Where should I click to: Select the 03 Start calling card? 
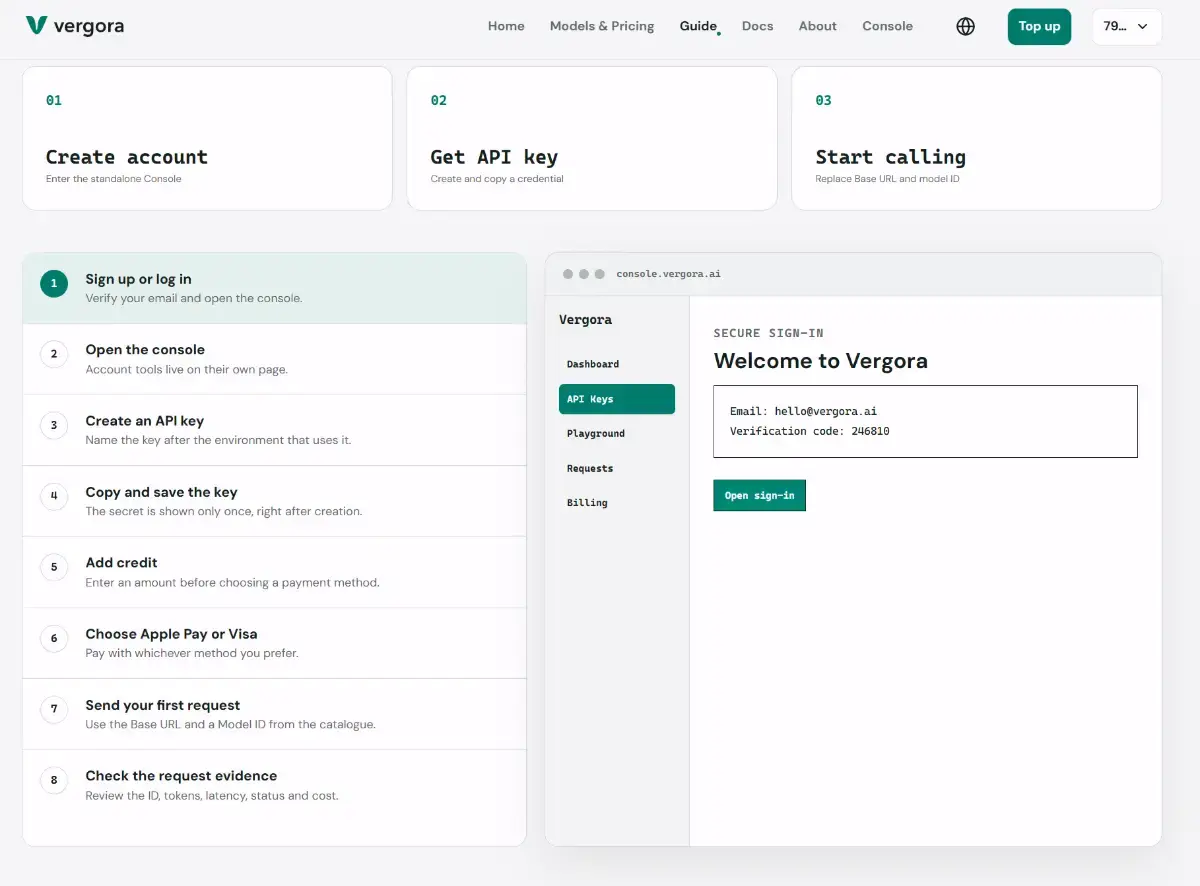coord(976,138)
